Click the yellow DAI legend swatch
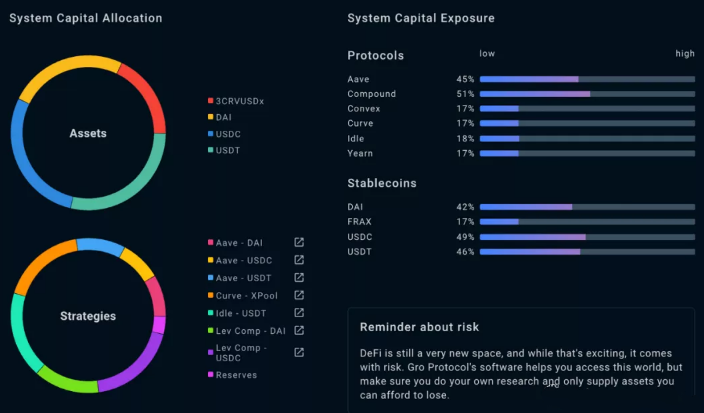Viewport: 704px width, 413px height. (210, 117)
